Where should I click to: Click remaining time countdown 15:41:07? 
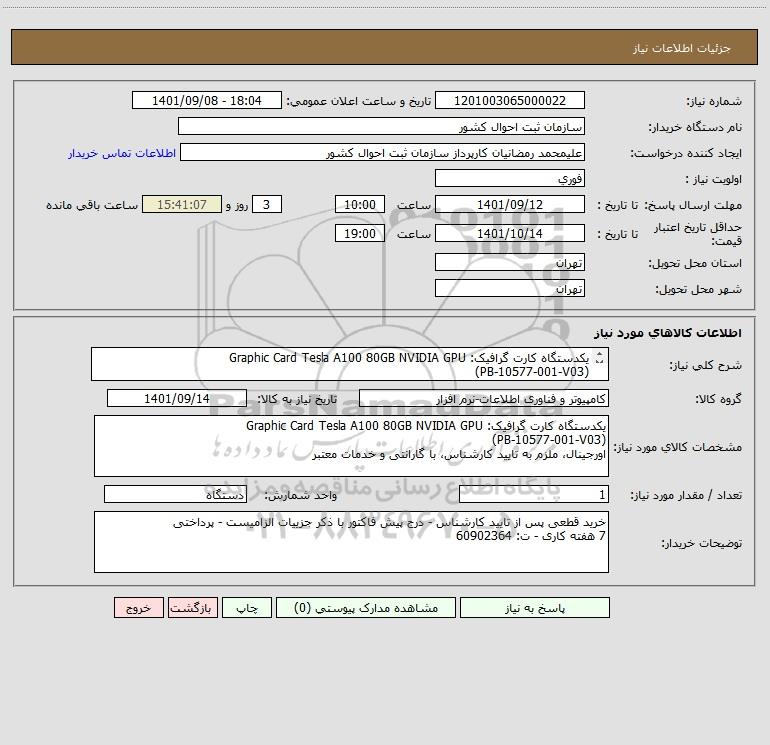182,204
